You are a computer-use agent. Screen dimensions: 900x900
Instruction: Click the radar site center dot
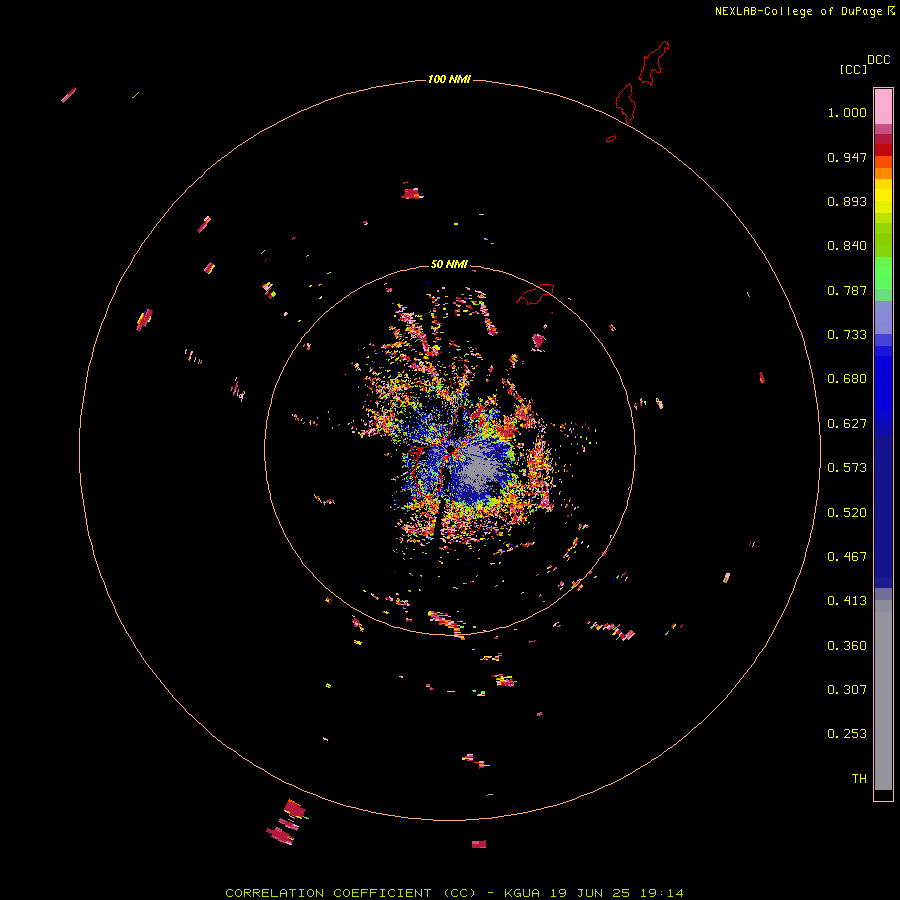tap(451, 449)
